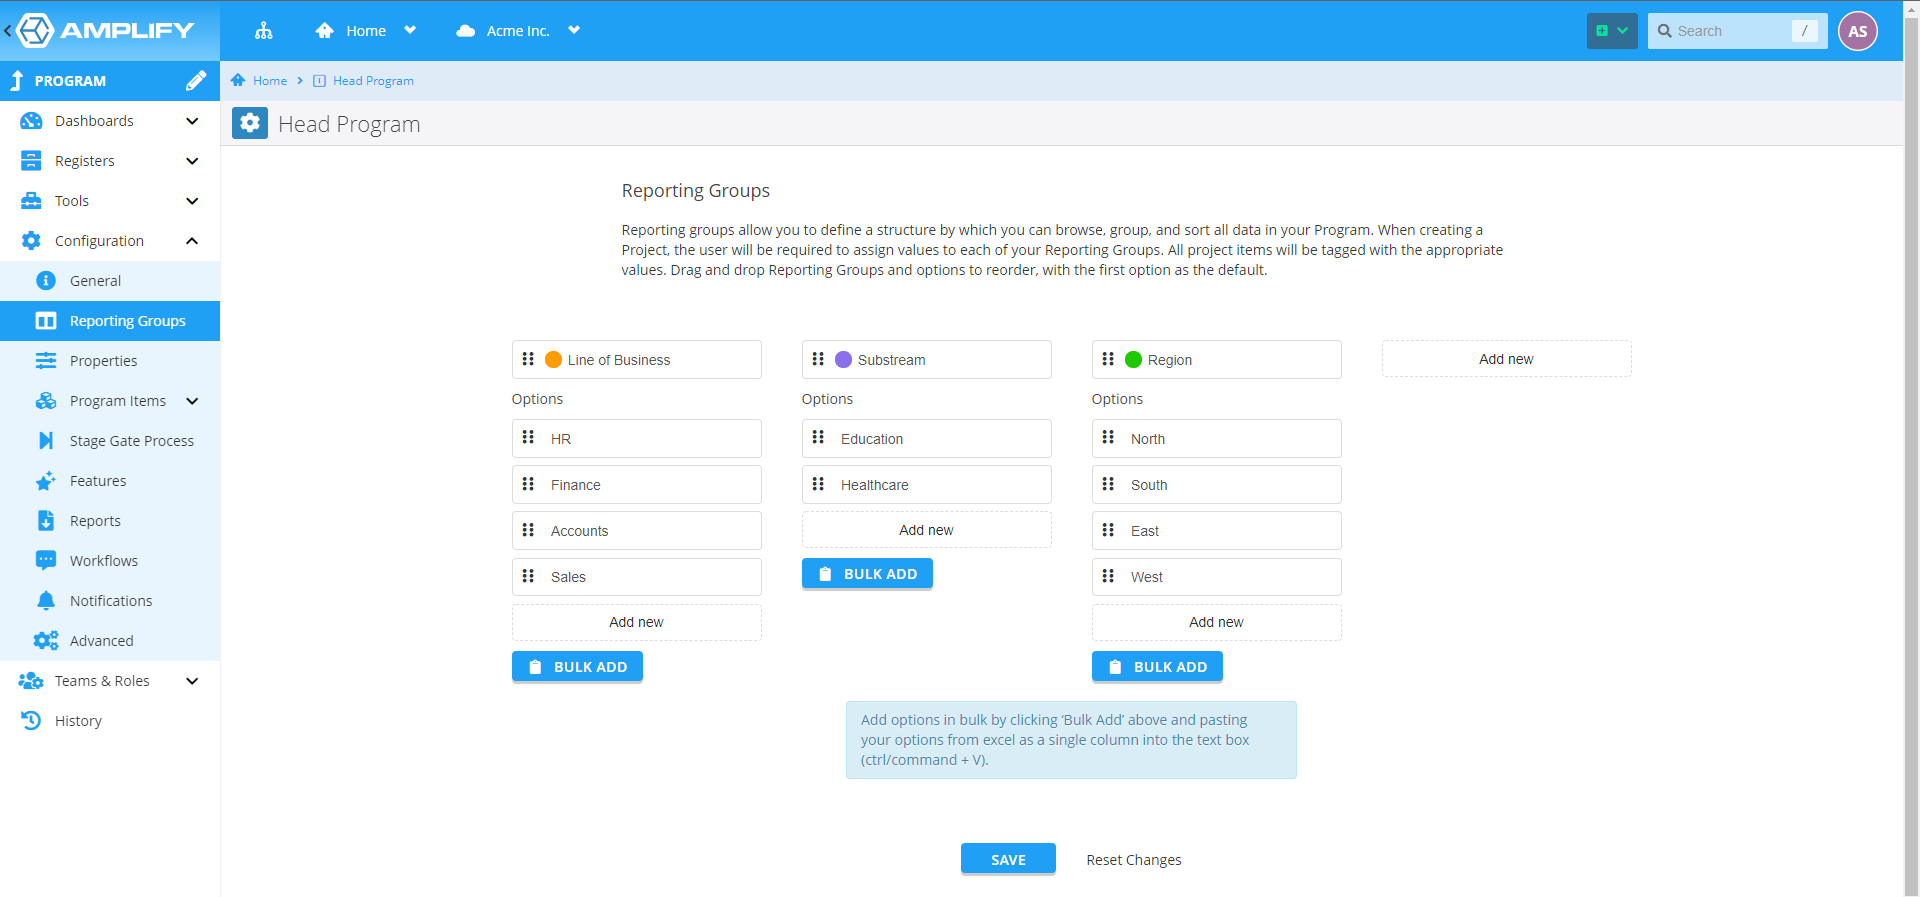Click the home icon in breadcrumb
Viewport: 1920px width, 897px height.
[x=238, y=80]
